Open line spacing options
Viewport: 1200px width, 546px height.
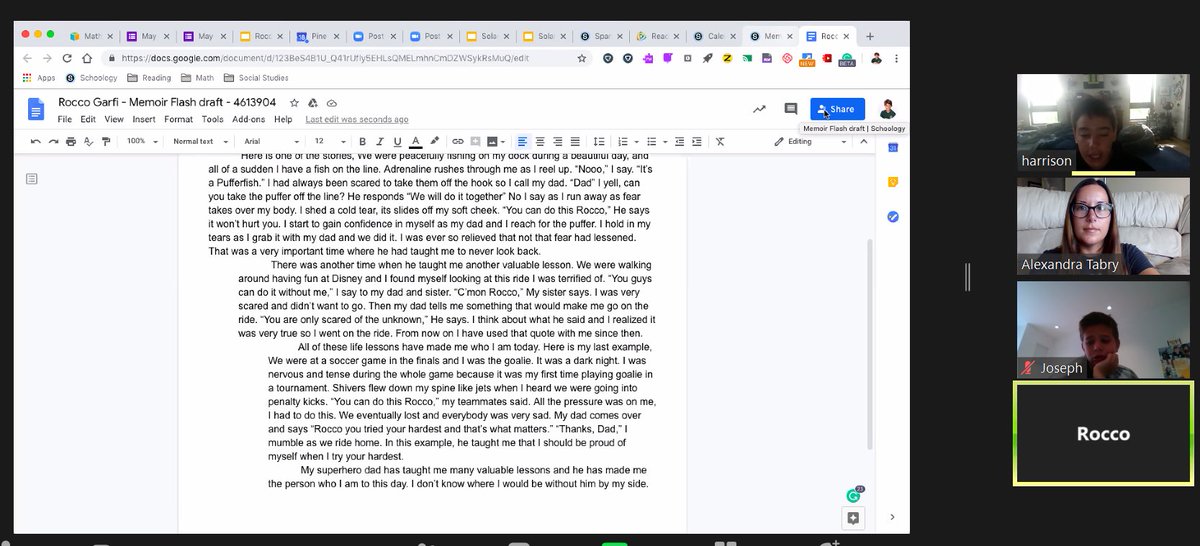click(x=599, y=142)
